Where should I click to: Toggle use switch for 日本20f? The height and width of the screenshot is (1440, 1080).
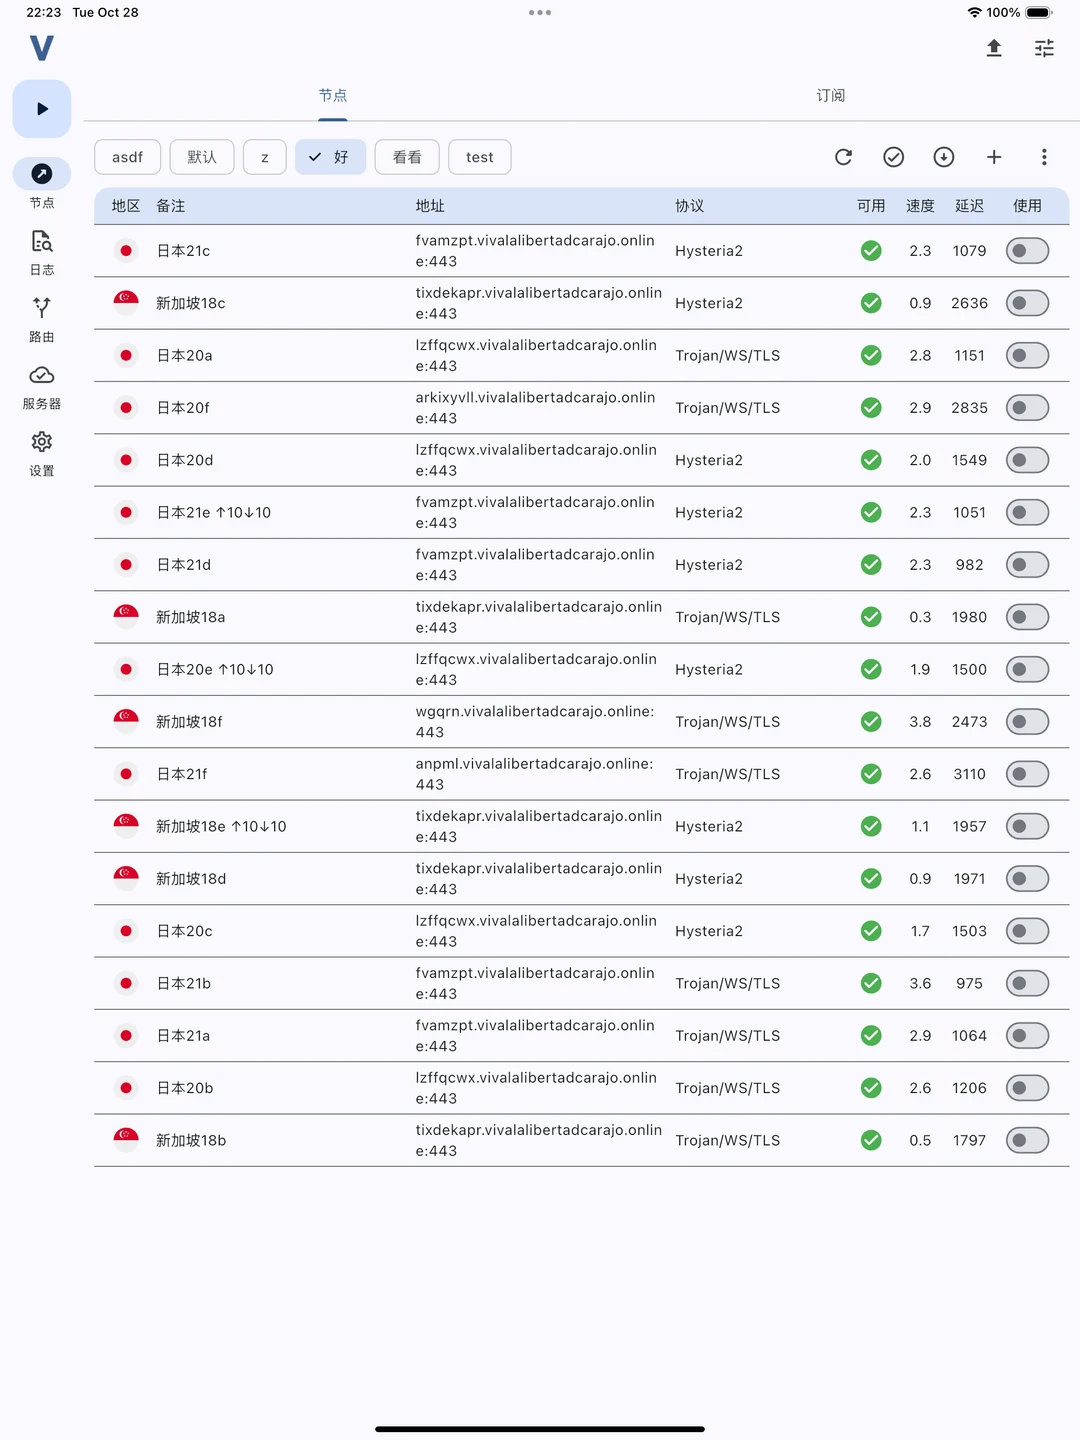point(1027,408)
